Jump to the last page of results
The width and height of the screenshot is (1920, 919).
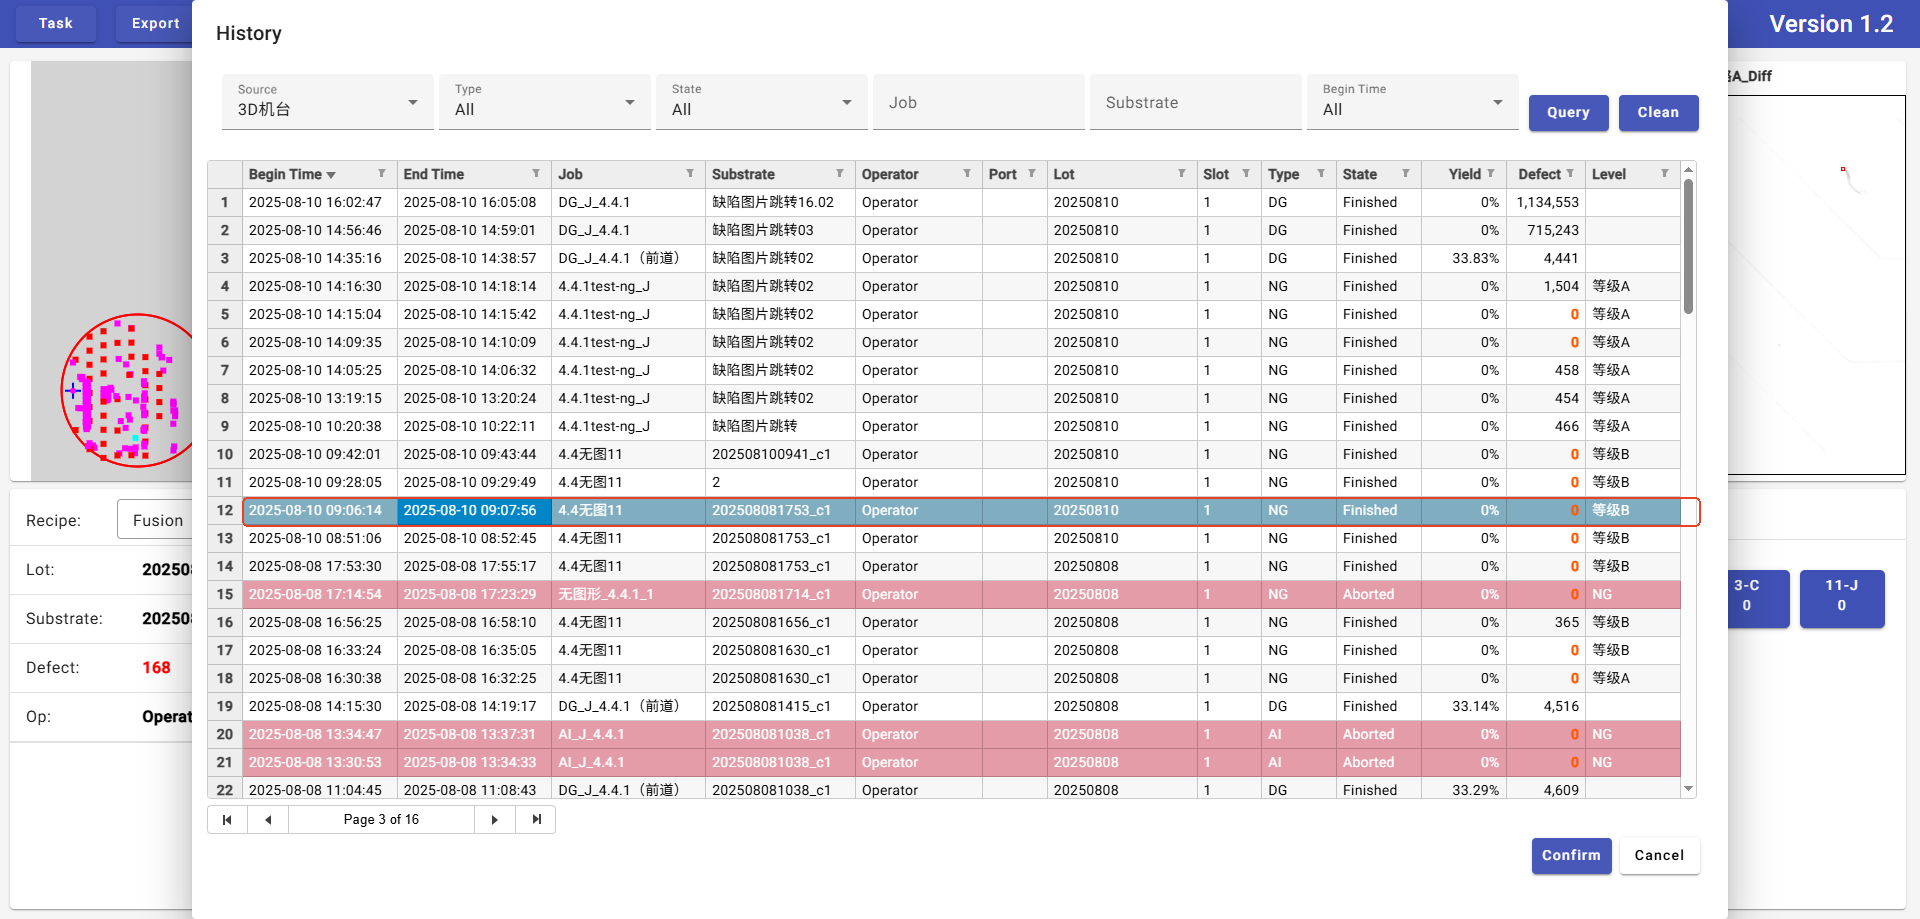536,820
